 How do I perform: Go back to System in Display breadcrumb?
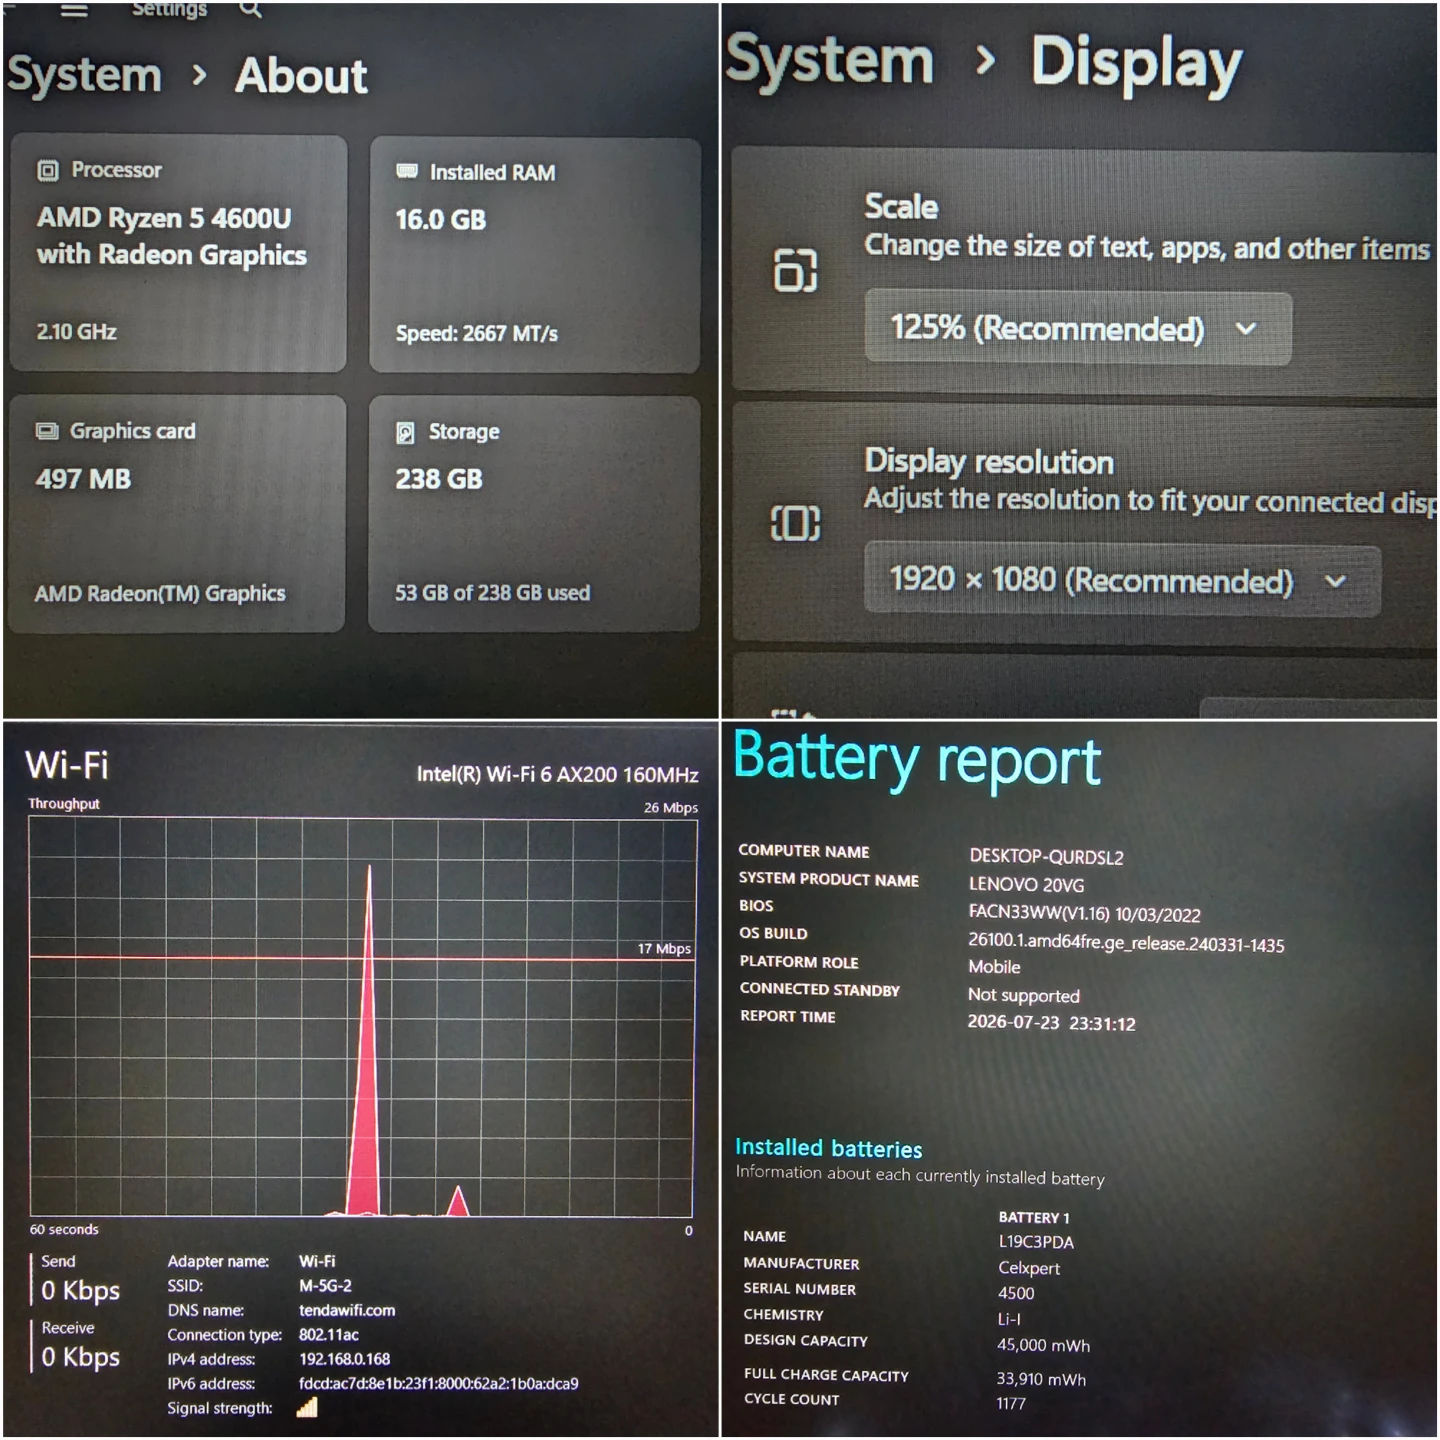point(830,60)
